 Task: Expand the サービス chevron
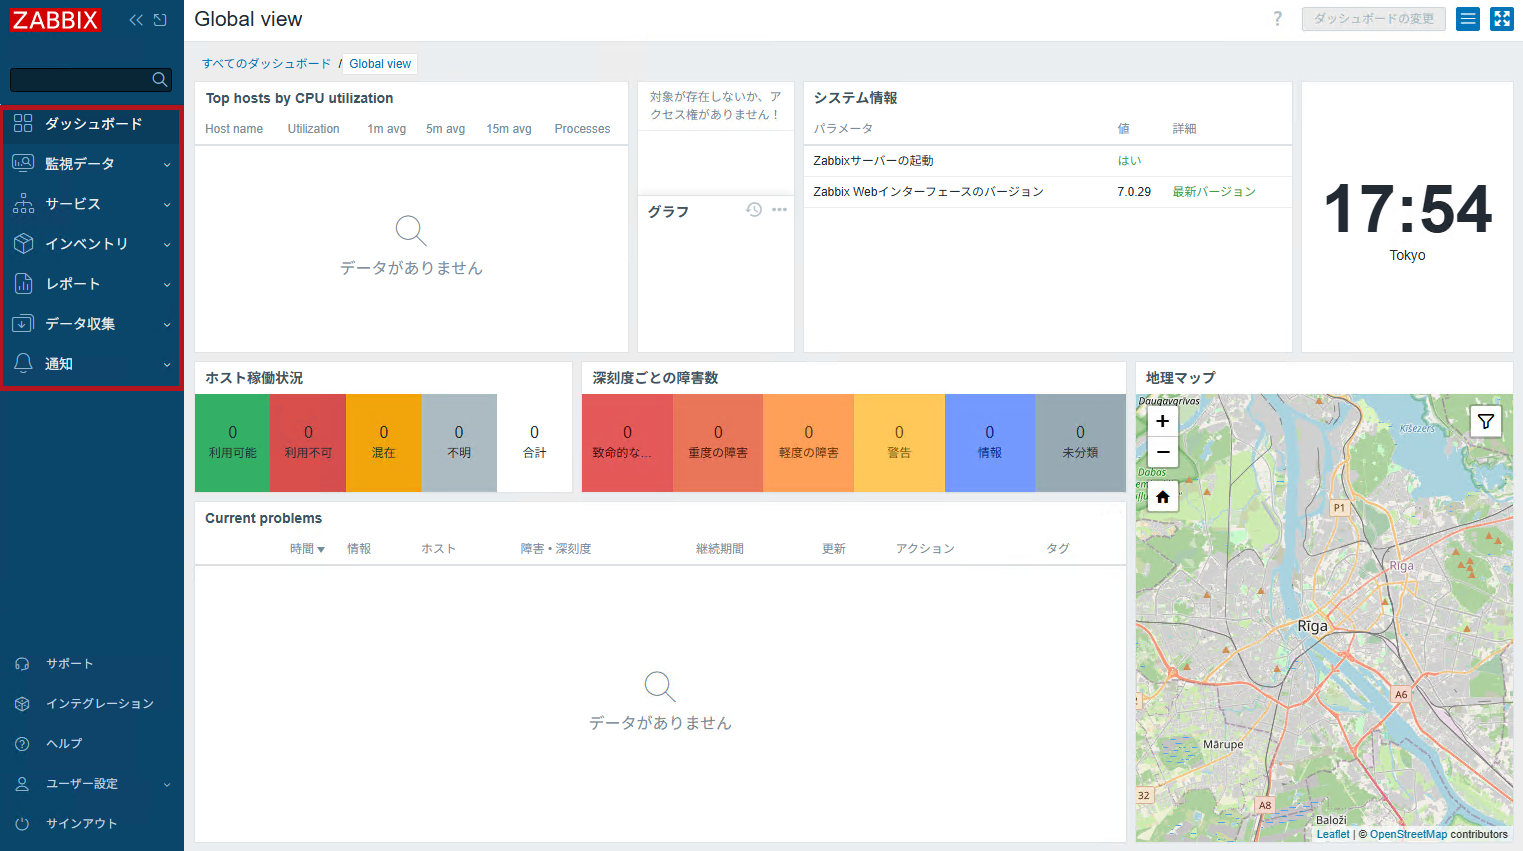click(x=167, y=205)
